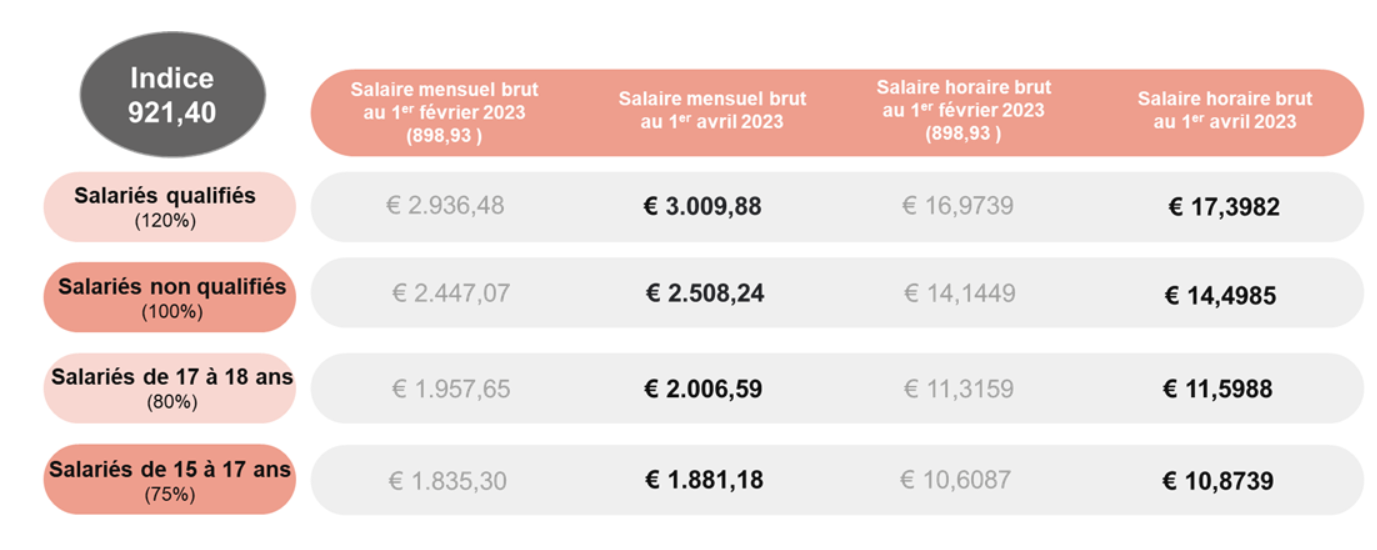Click the € 1.881,18 monthly salary value

pos(703,480)
